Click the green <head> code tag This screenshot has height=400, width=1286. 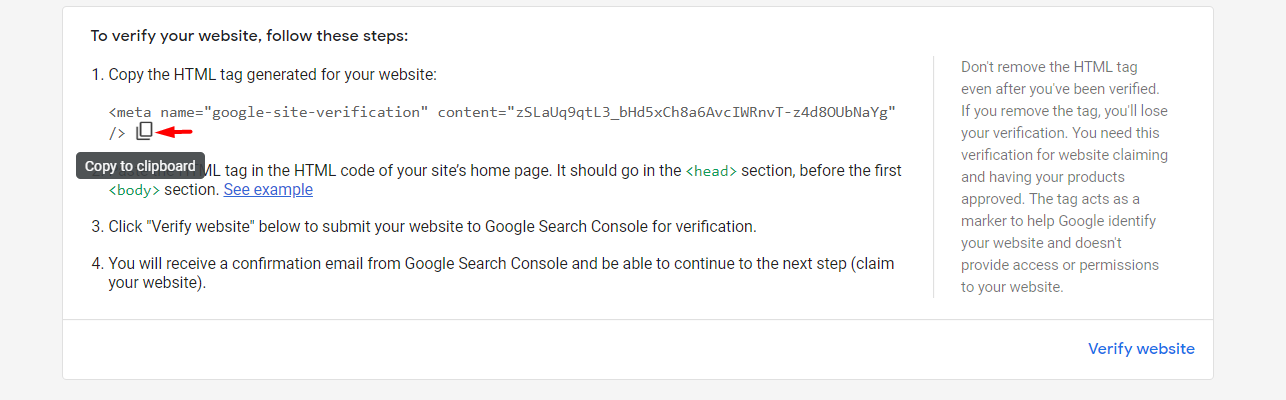click(711, 171)
